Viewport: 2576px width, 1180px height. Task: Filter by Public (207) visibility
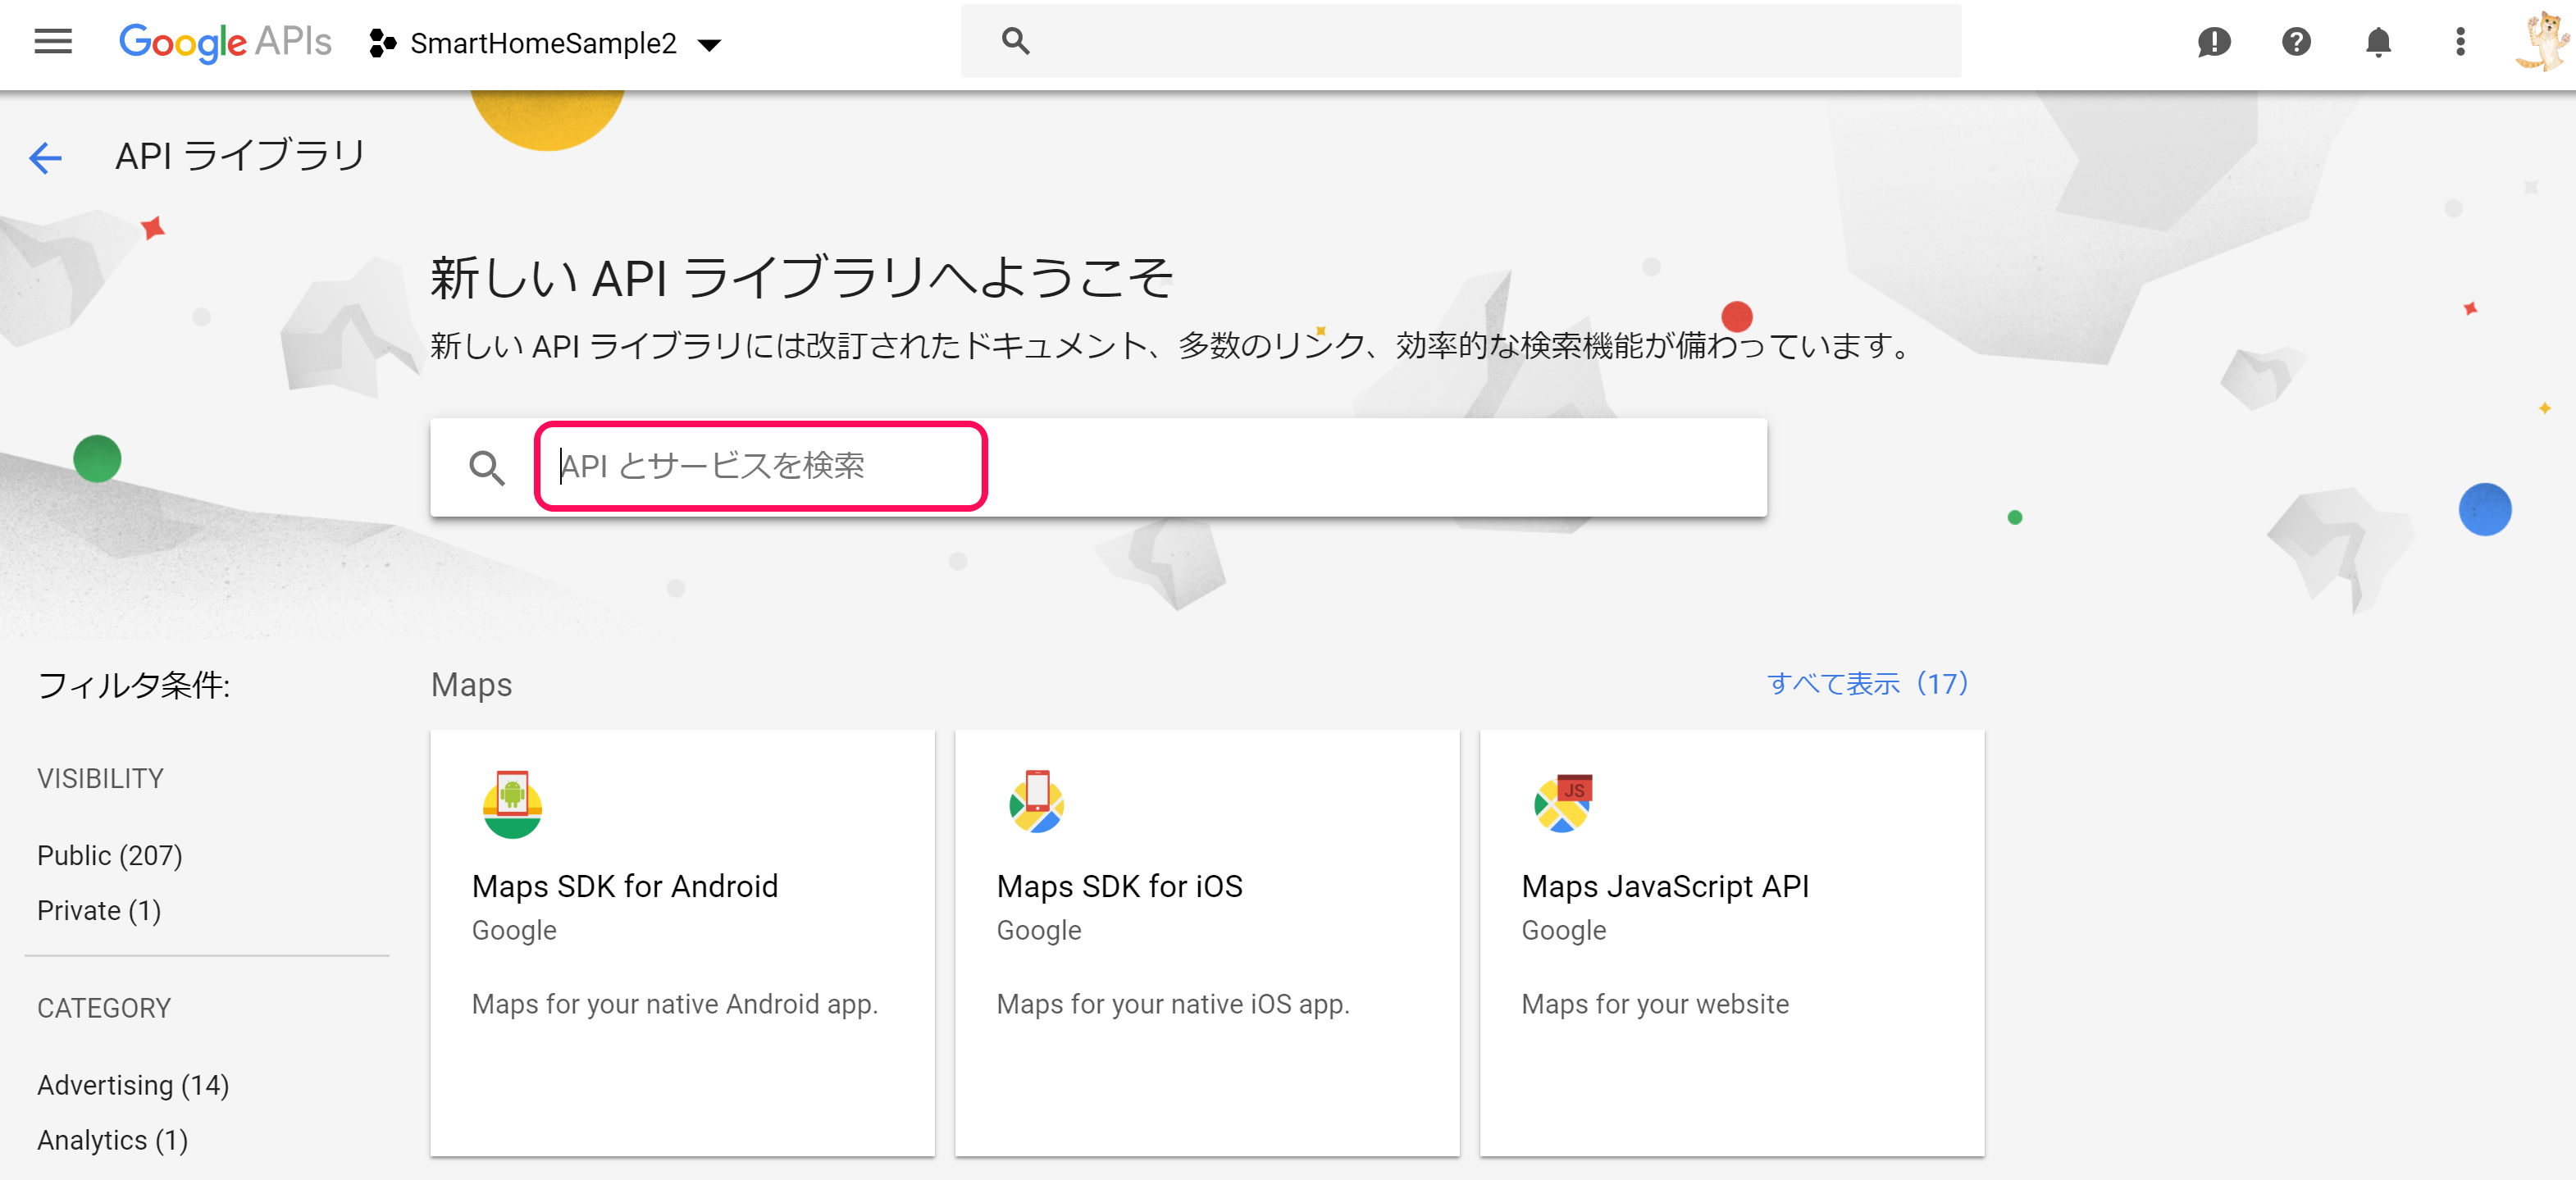click(110, 855)
